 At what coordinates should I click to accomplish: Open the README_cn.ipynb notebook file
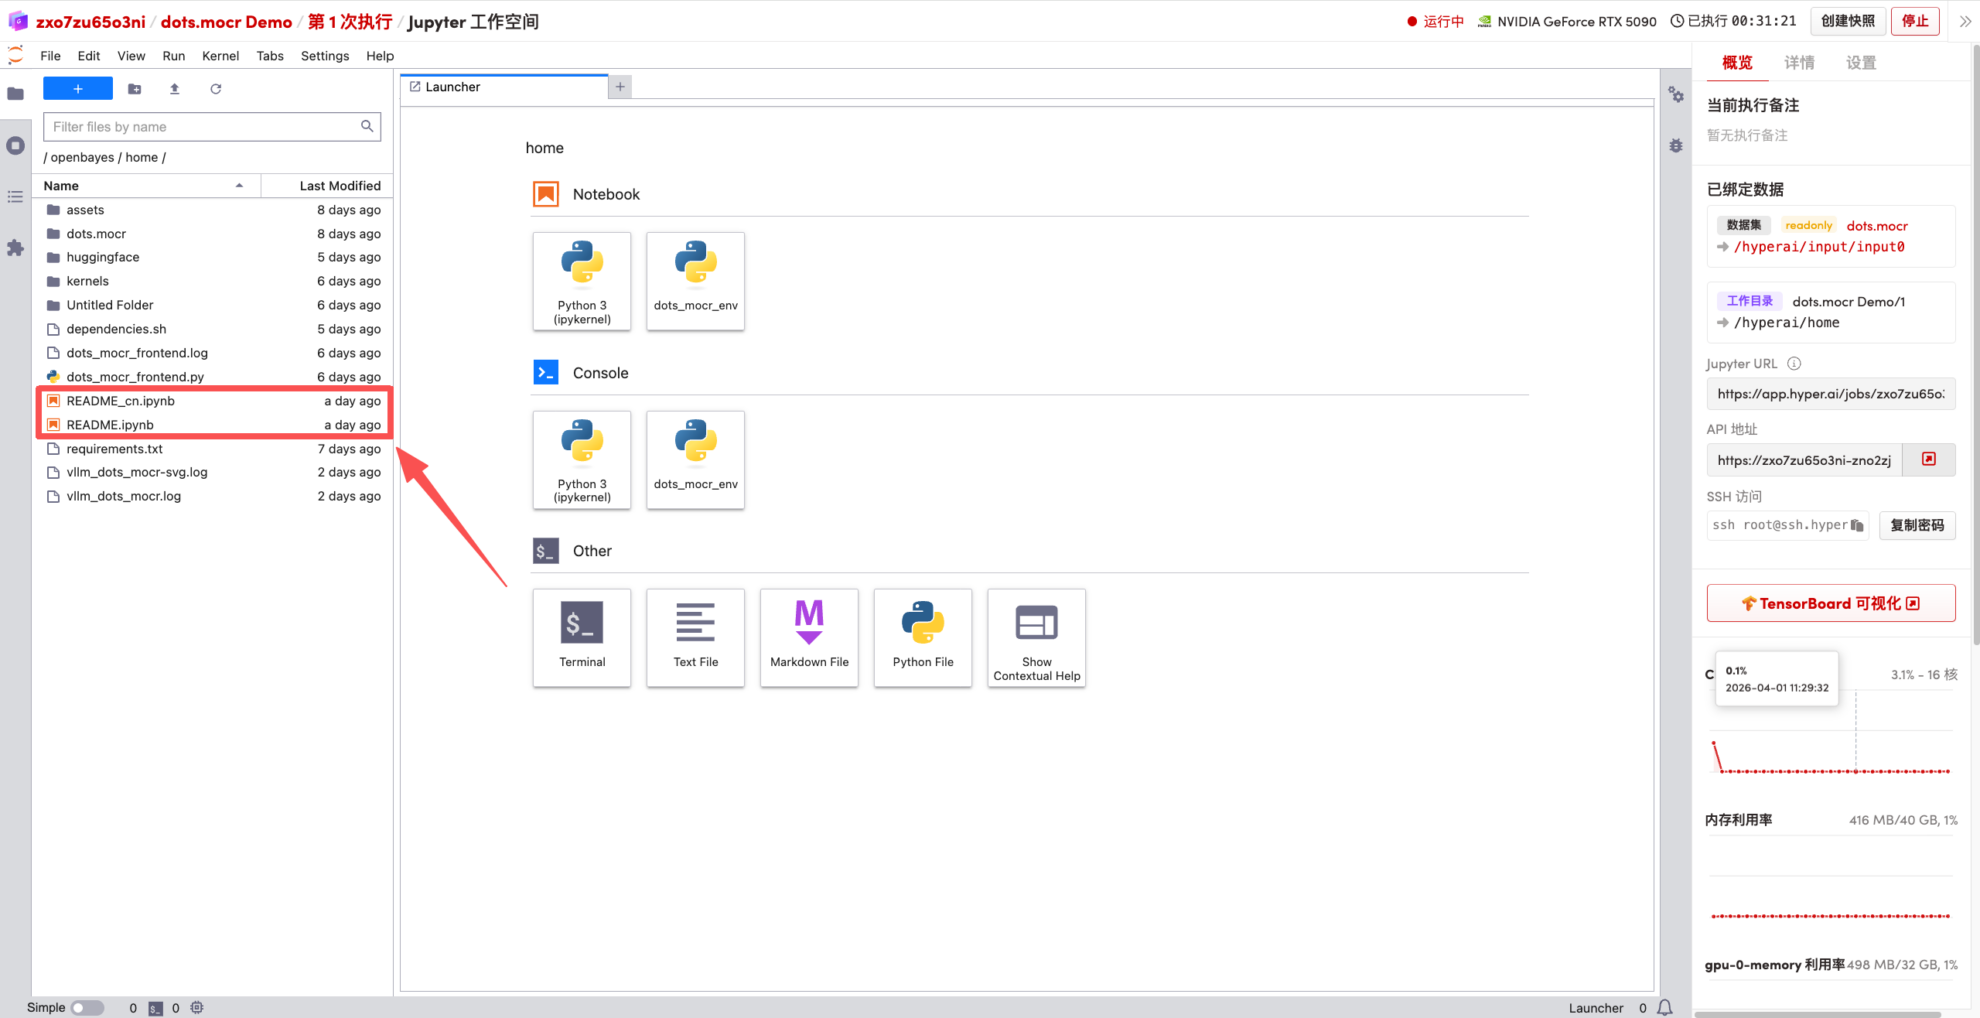(121, 401)
